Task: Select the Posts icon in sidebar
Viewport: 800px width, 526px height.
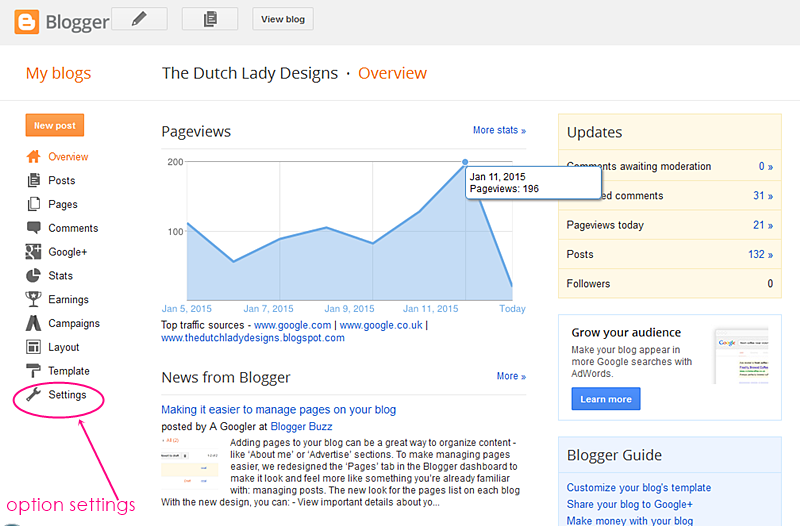Action: [33, 180]
